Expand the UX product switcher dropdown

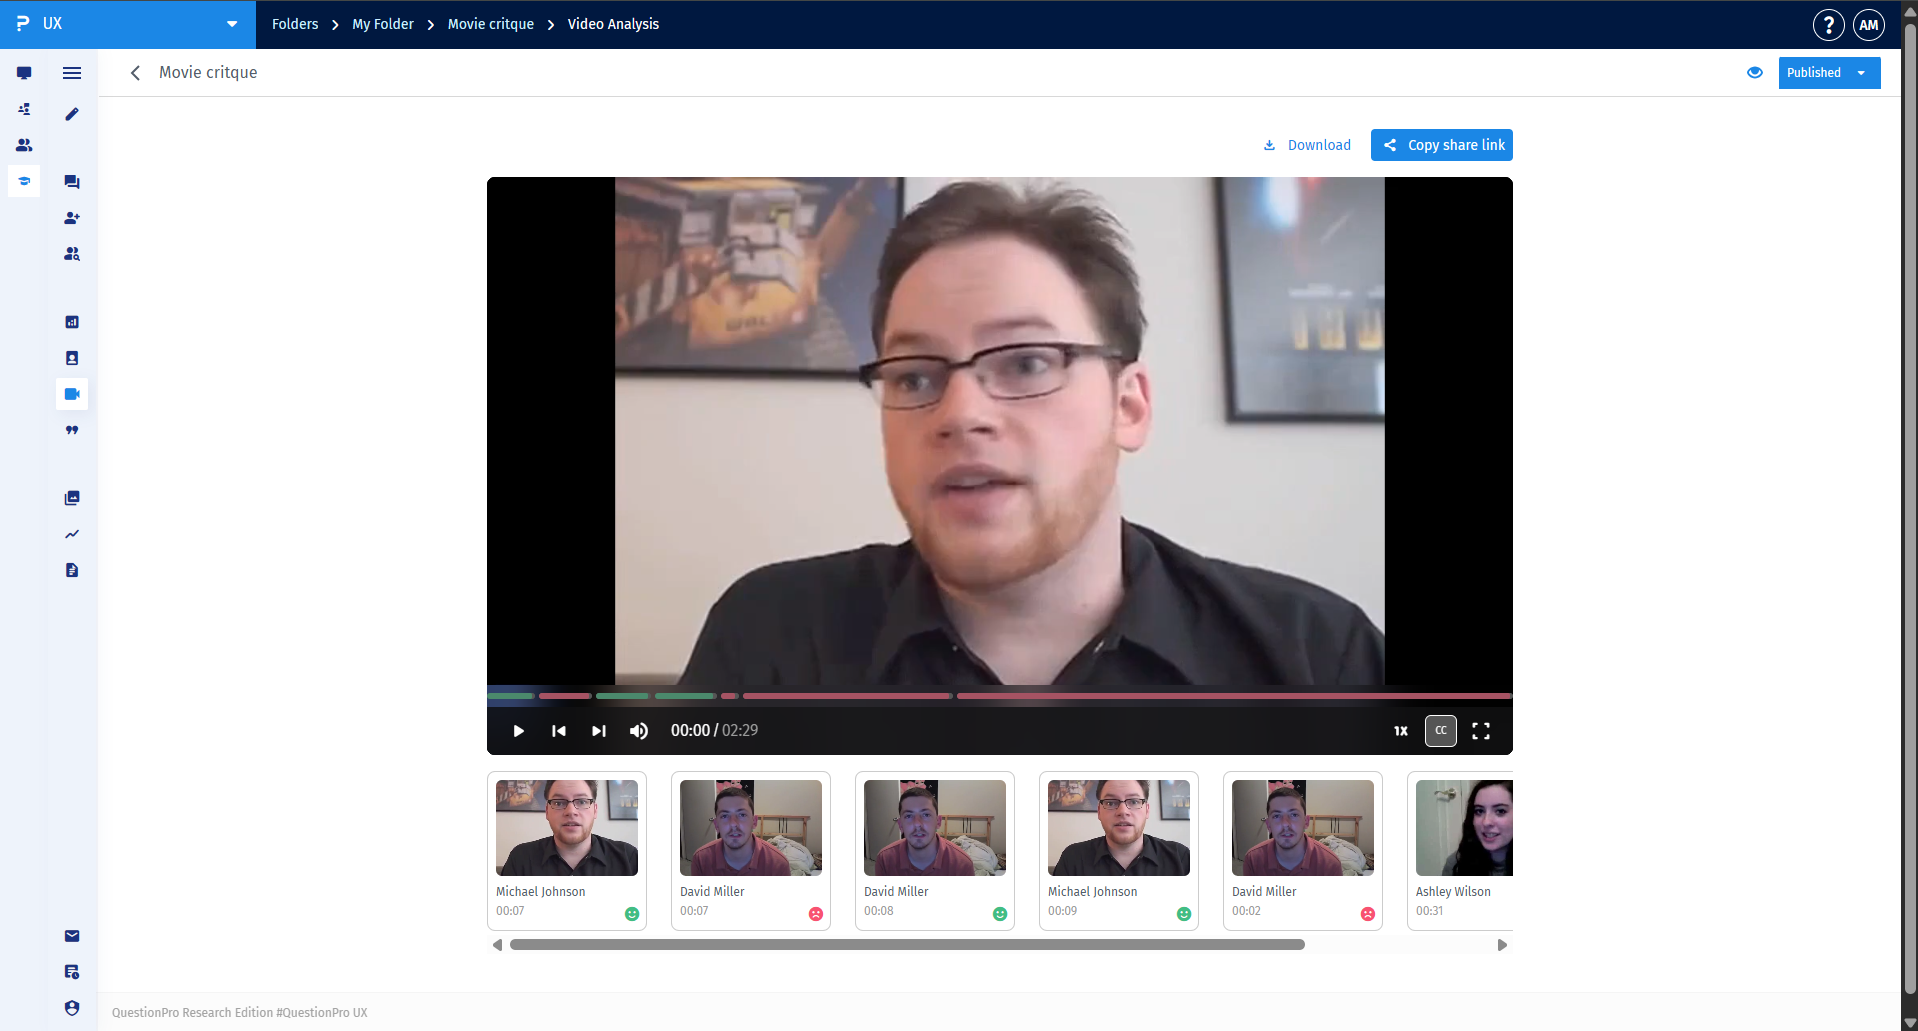pos(232,24)
